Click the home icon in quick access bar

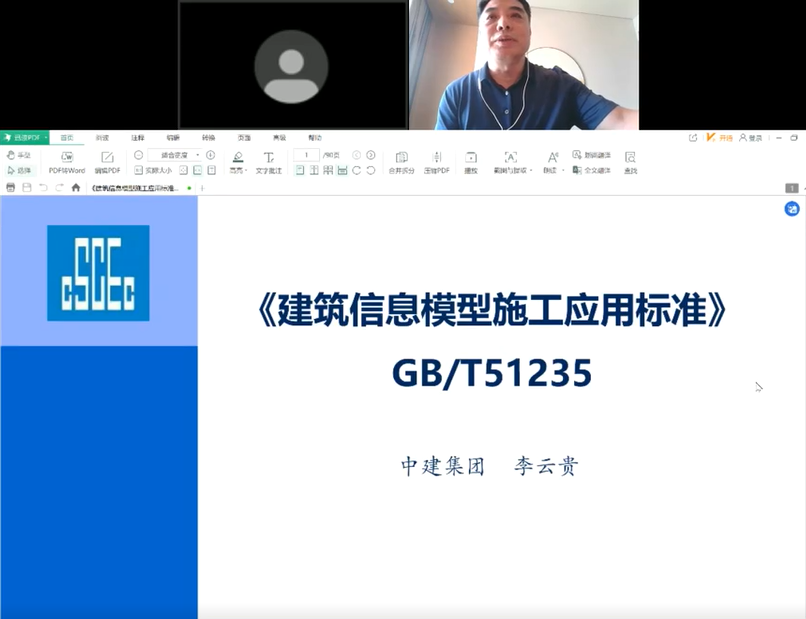click(x=75, y=187)
